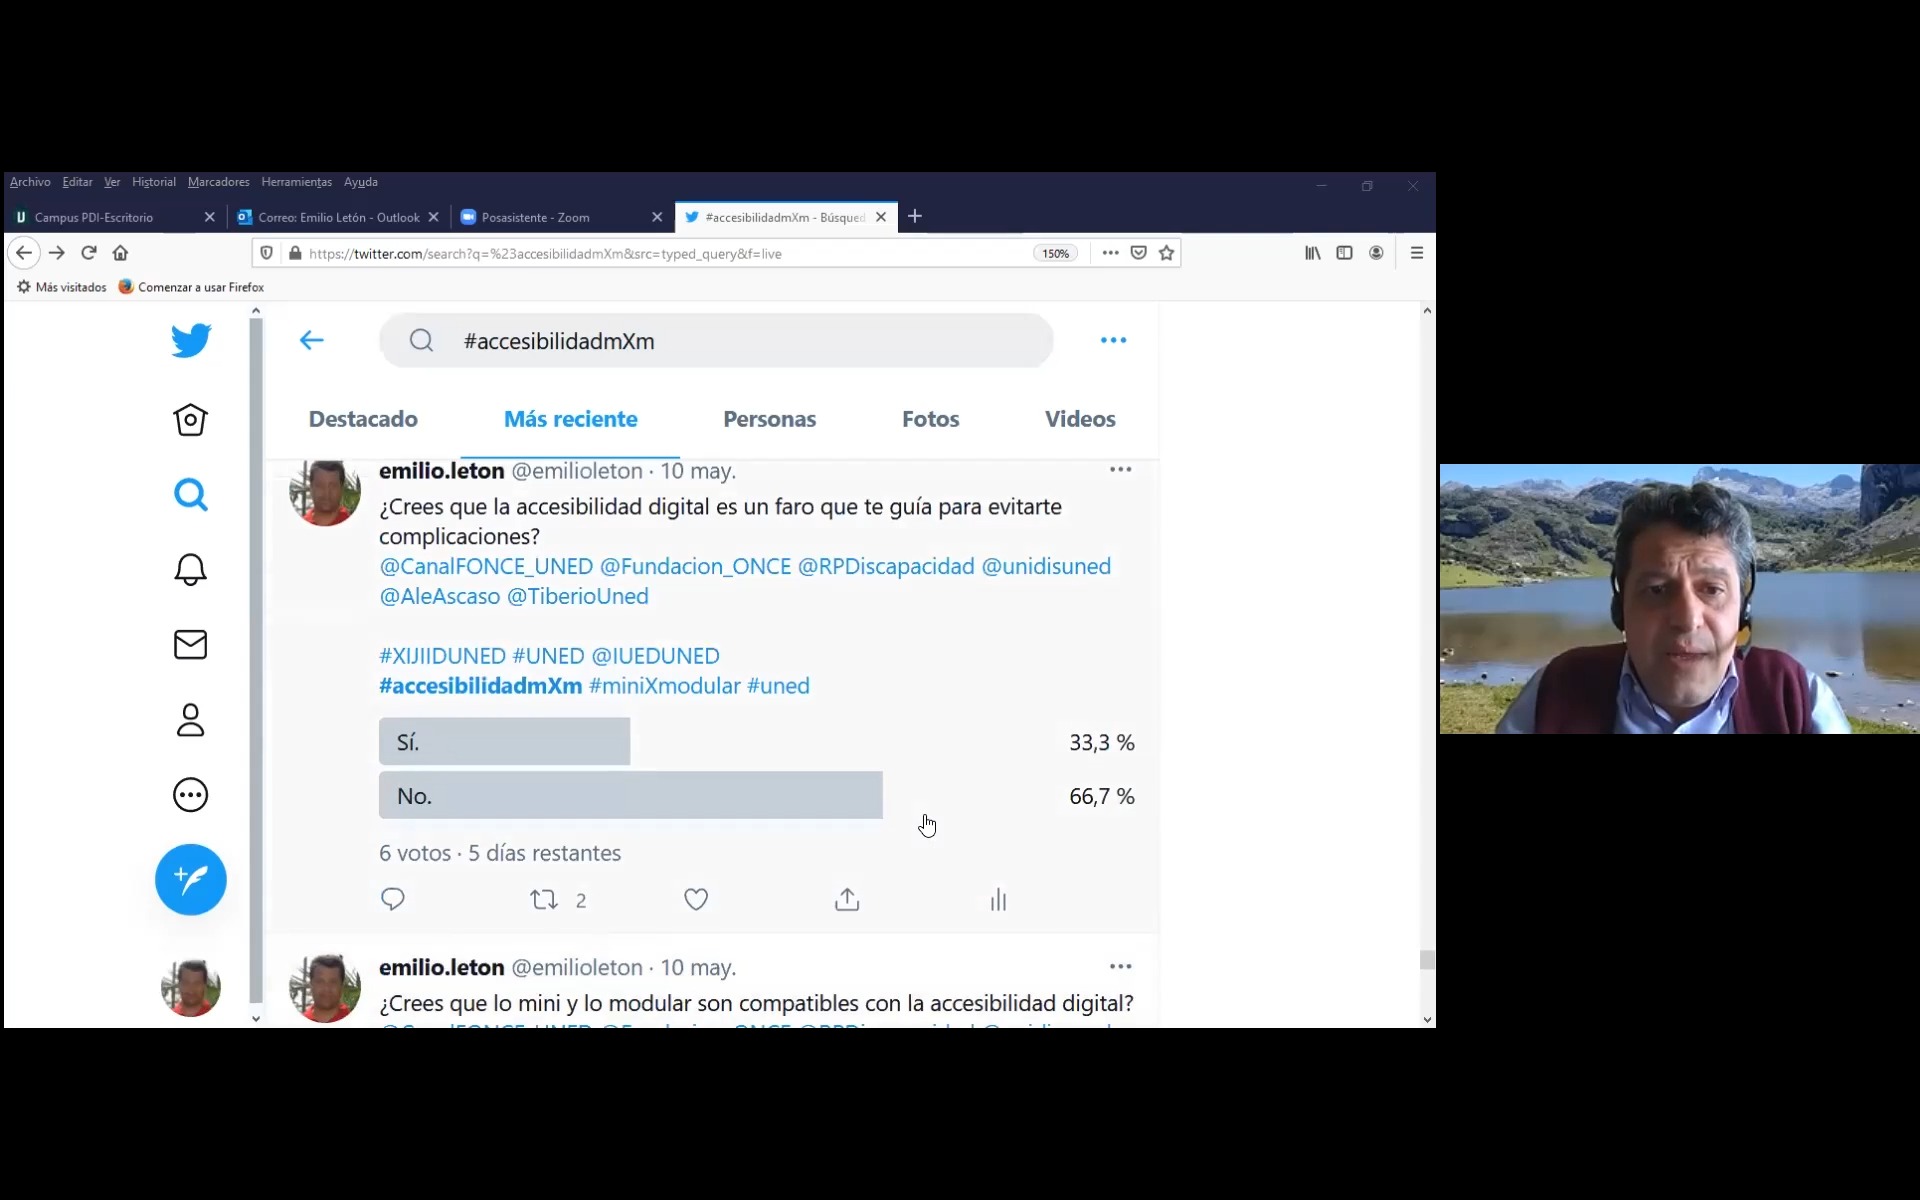Compose a new tweet with feather button

coord(191,879)
